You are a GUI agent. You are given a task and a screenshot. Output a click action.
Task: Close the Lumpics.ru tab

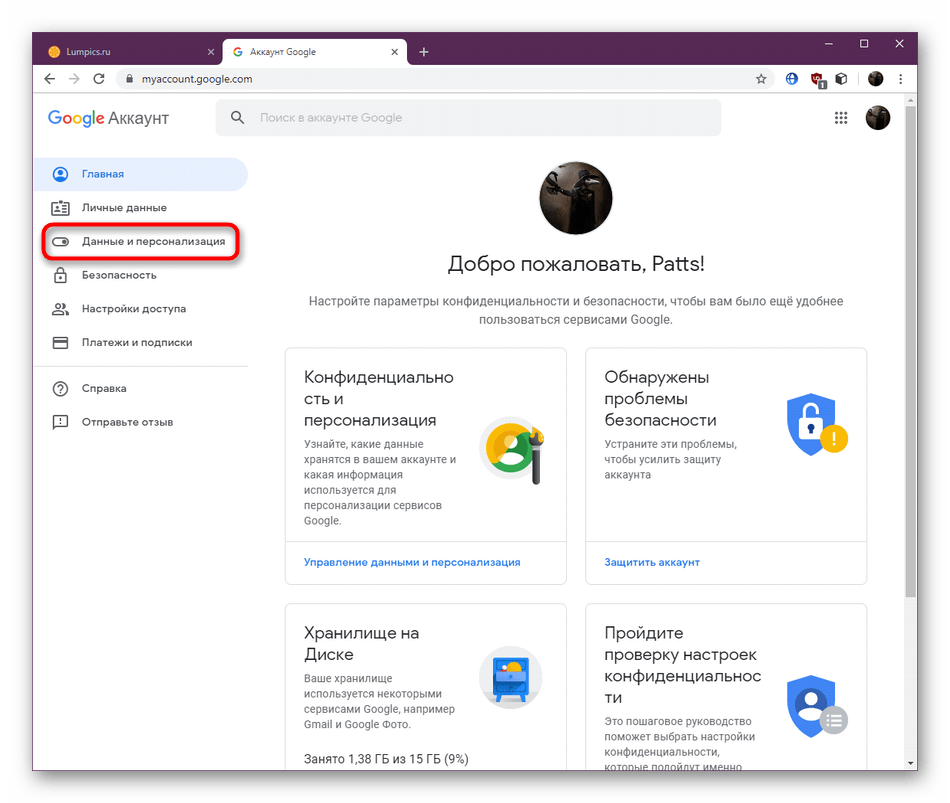[x=211, y=52]
